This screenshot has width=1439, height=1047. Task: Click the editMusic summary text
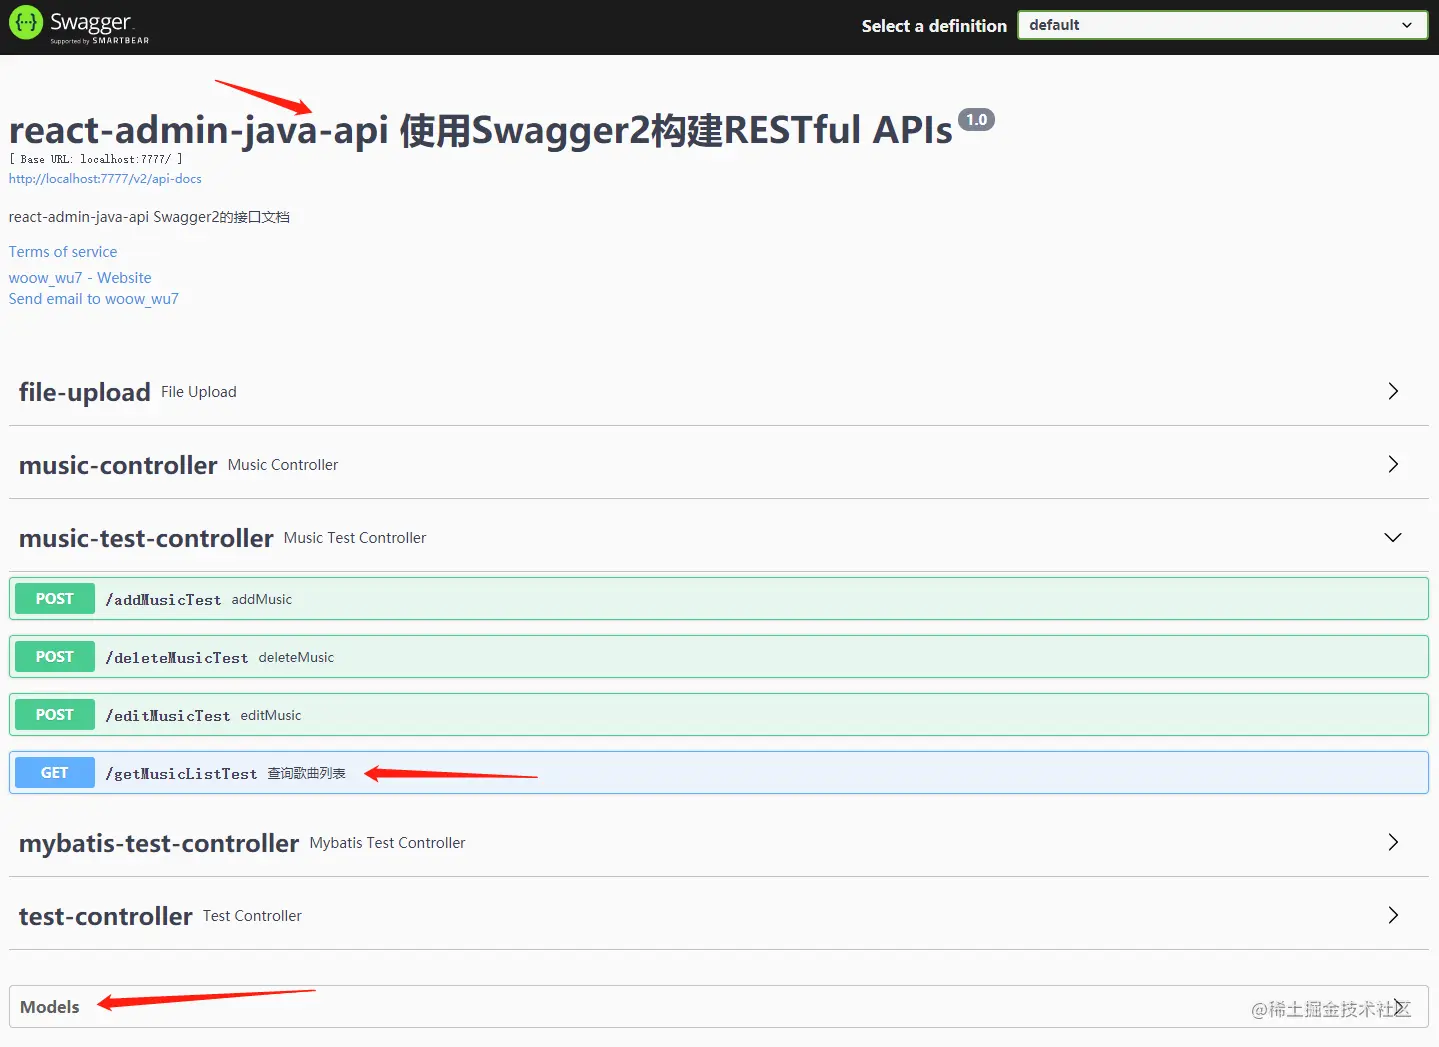point(271,715)
